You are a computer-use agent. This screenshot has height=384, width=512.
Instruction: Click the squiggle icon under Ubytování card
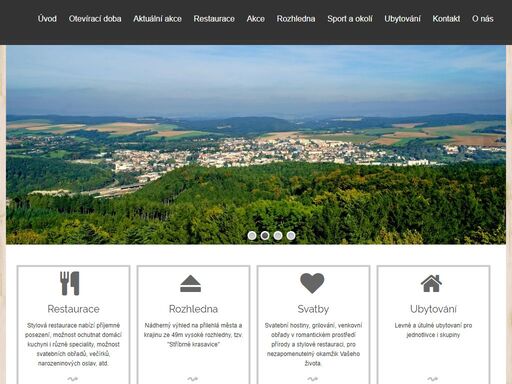coord(432,379)
